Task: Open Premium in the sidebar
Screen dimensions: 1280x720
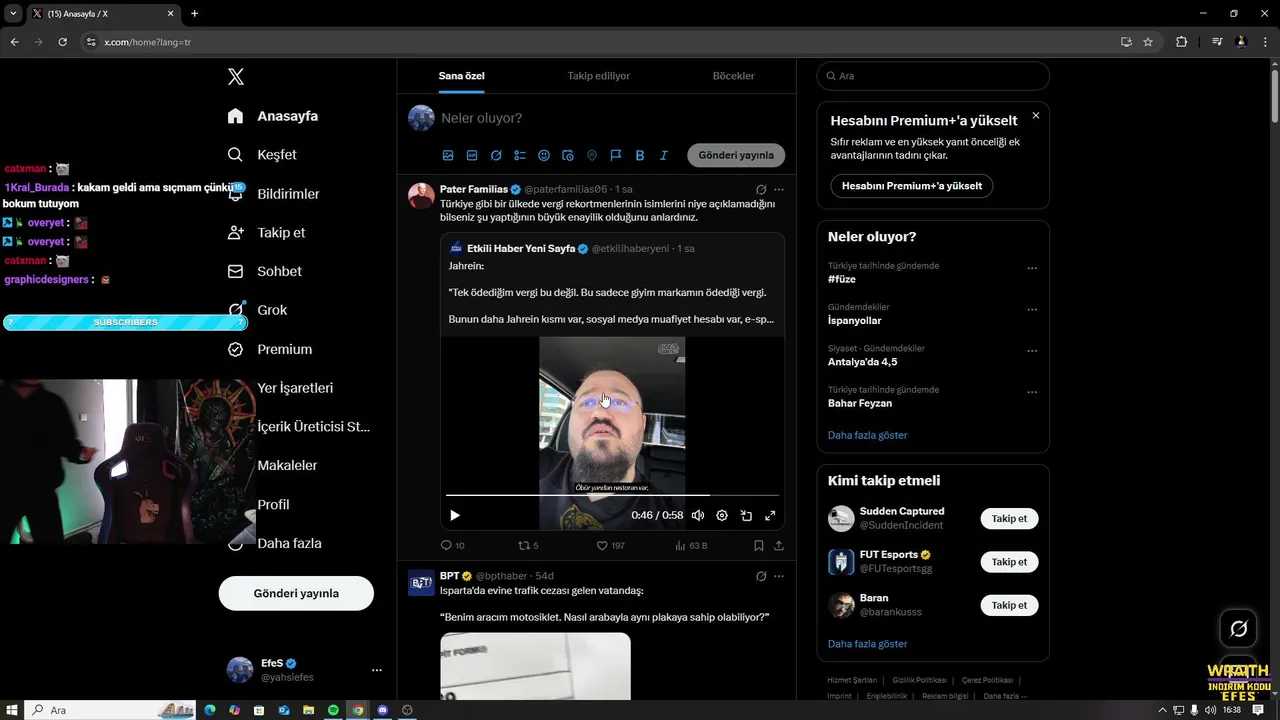Action: 270,349
